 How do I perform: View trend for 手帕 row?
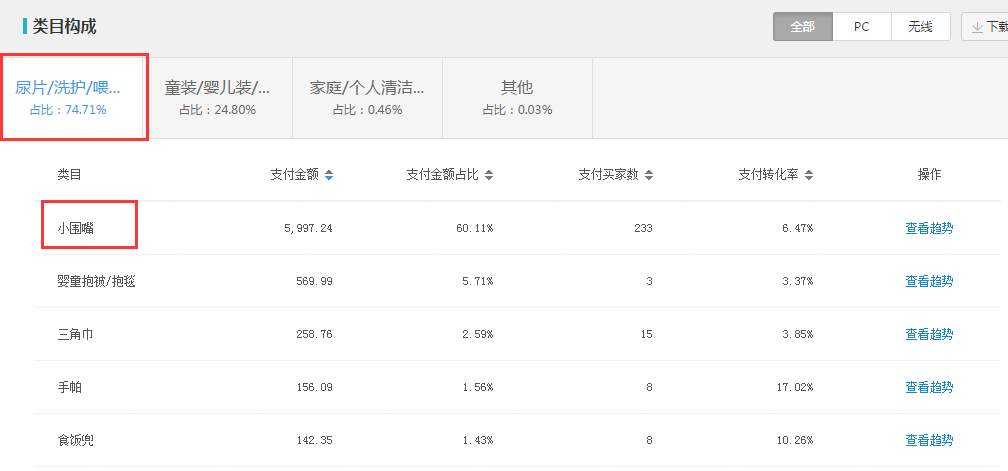[929, 387]
